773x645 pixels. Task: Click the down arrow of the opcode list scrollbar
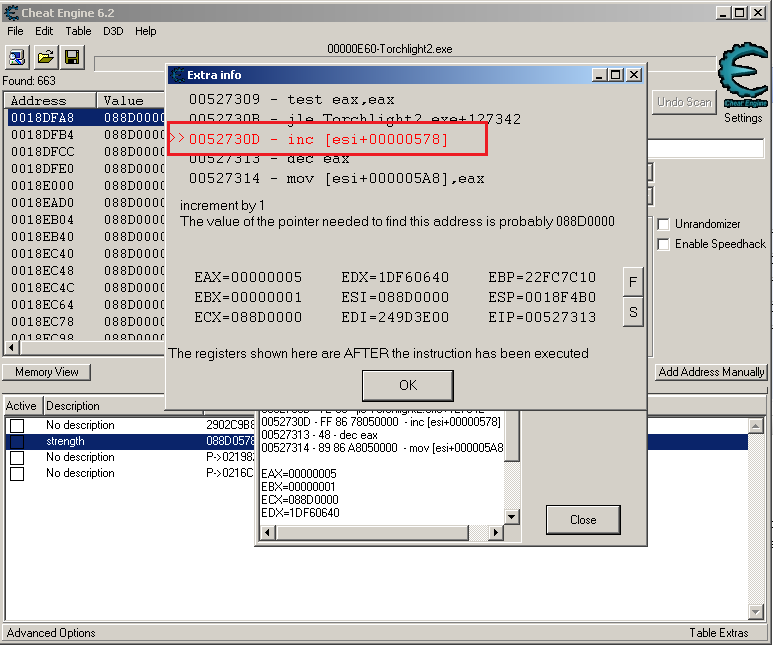(512, 517)
